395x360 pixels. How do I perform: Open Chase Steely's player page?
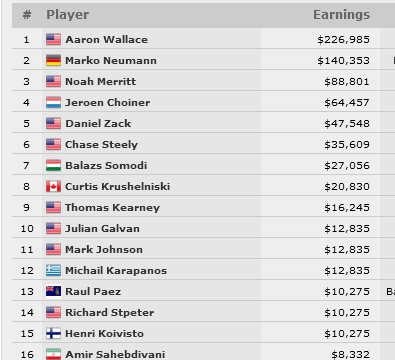pos(101,144)
